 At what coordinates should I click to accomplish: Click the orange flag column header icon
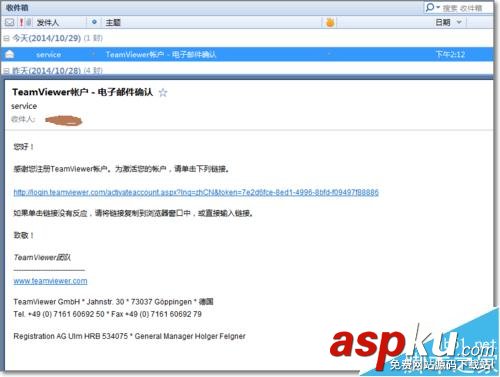(x=330, y=23)
